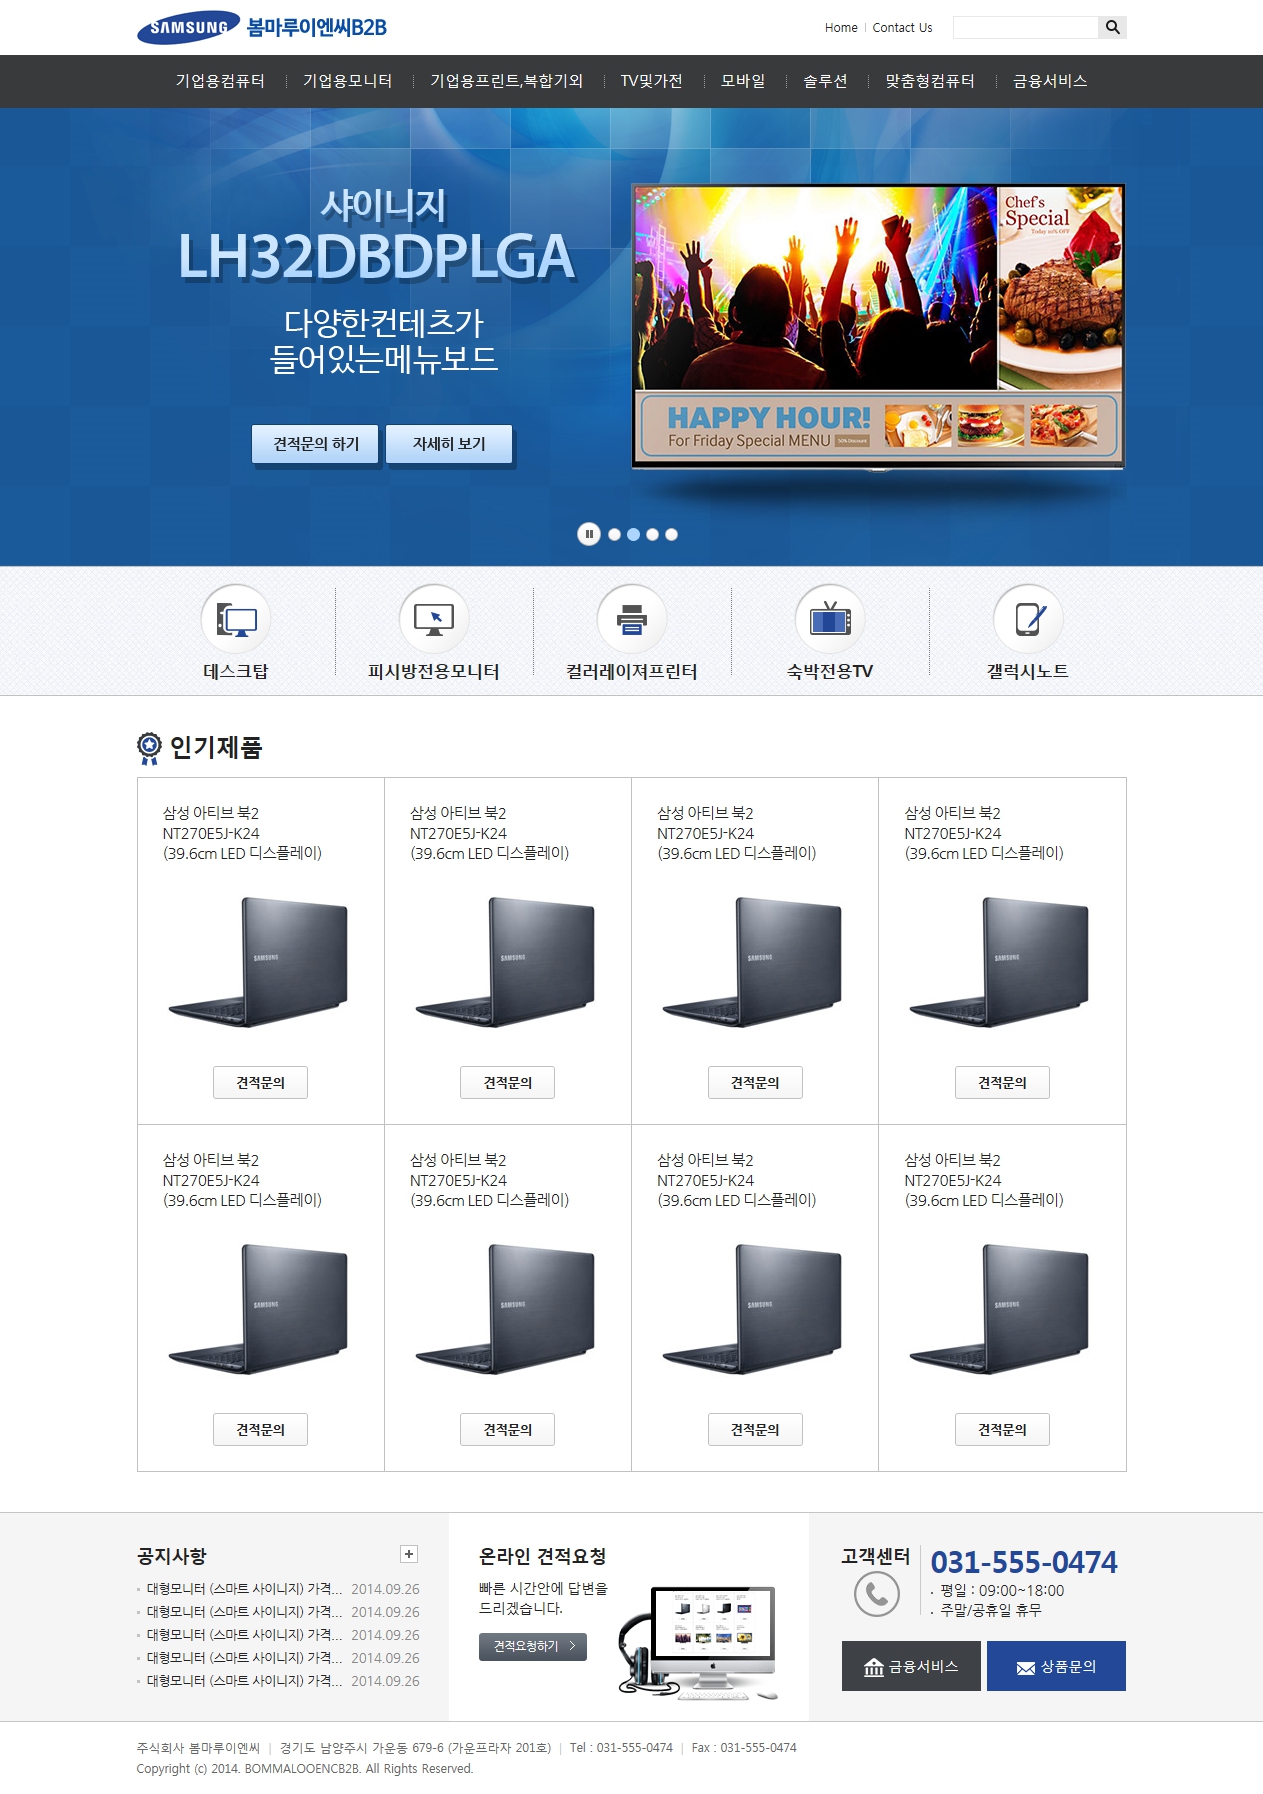
Task: Open 기업용모니터 menu
Action: pos(348,81)
